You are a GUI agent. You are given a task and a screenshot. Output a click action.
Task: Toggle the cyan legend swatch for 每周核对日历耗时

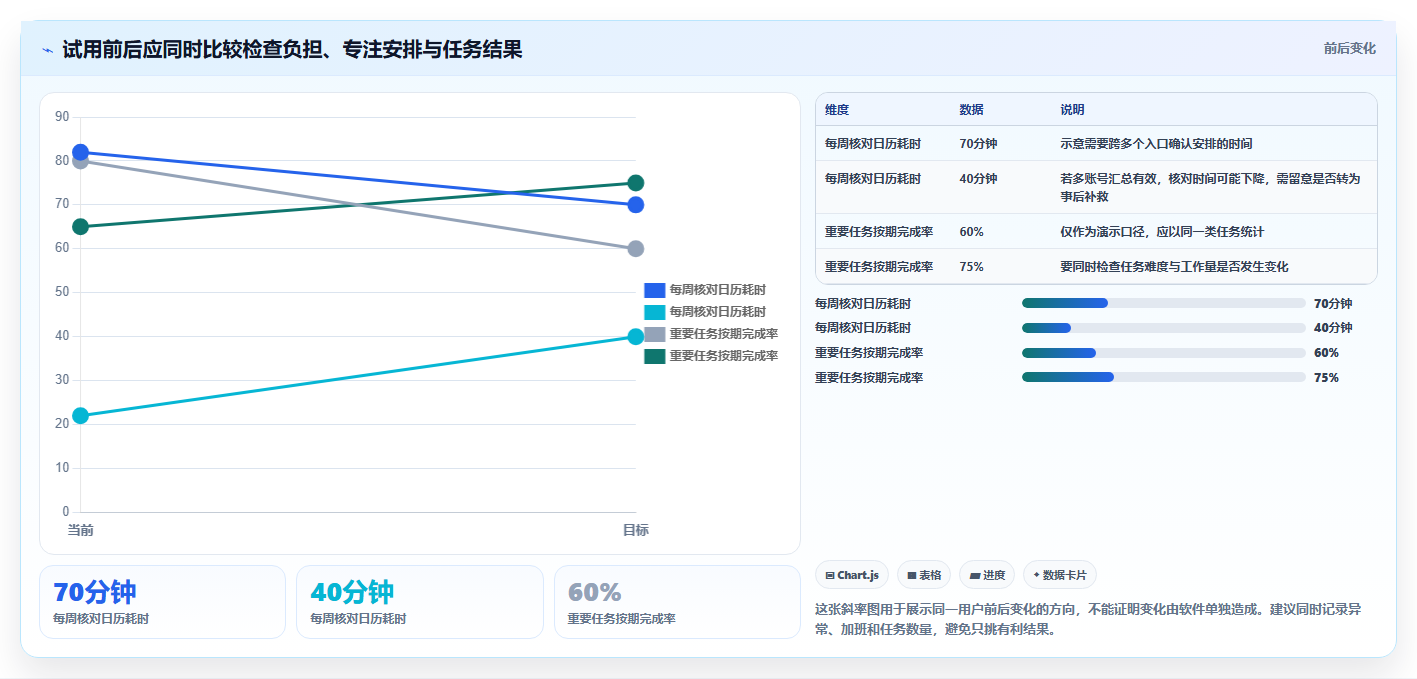(654, 312)
